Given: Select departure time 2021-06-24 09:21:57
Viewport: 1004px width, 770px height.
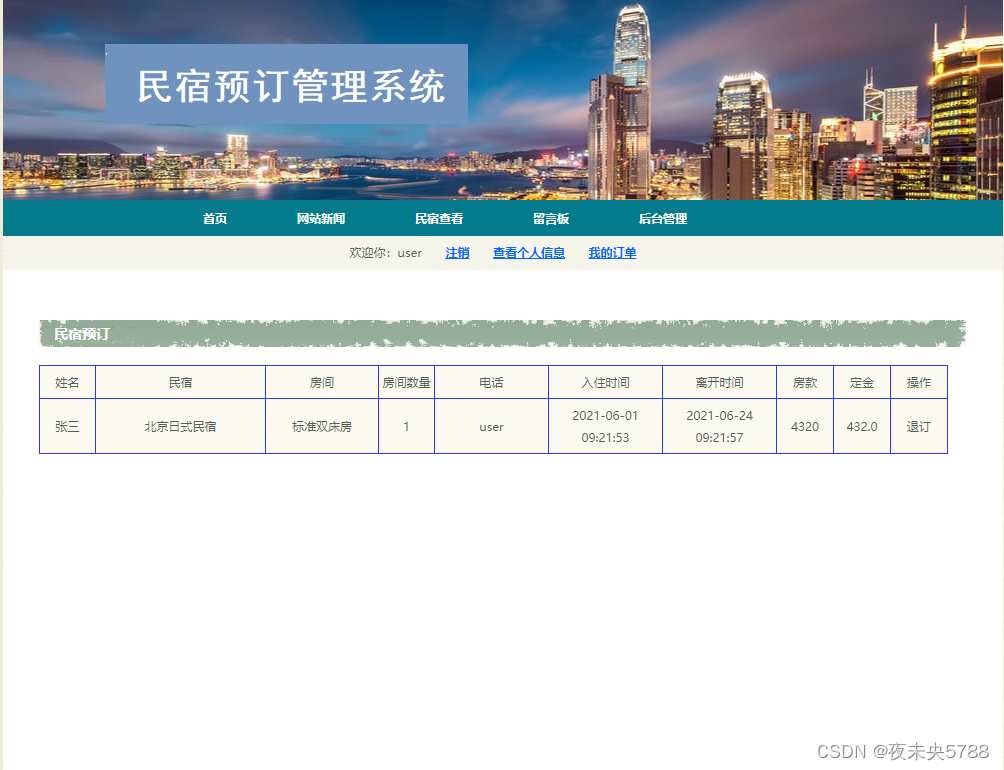Looking at the screenshot, I should [719, 426].
